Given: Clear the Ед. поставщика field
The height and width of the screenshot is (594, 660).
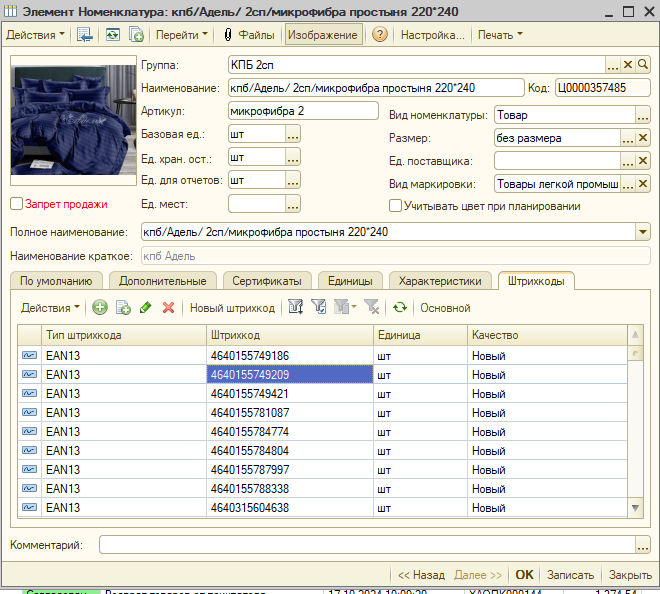Looking at the screenshot, I should (643, 161).
